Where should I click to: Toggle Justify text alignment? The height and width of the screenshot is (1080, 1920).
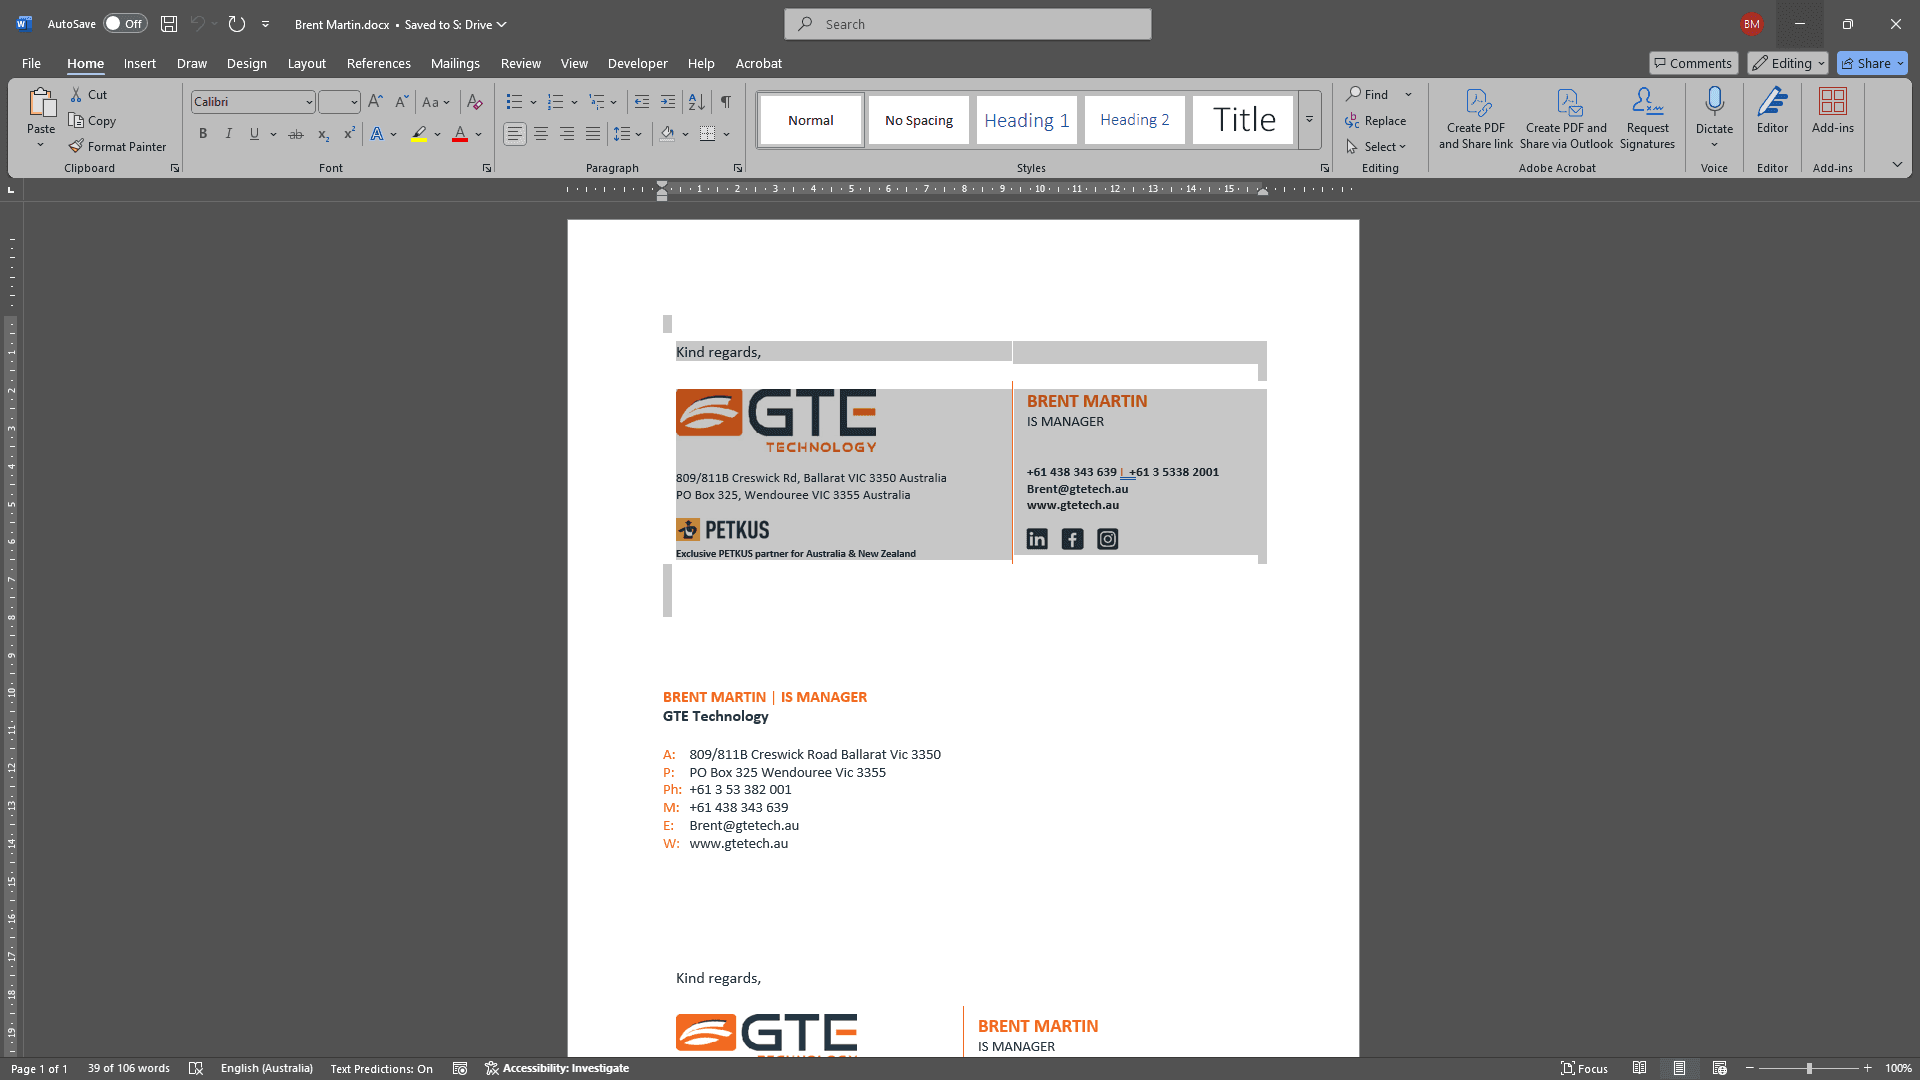[593, 134]
